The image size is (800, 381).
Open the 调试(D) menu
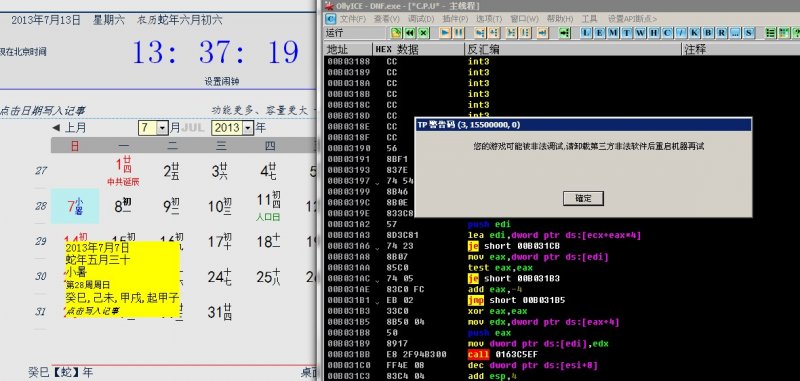point(421,19)
